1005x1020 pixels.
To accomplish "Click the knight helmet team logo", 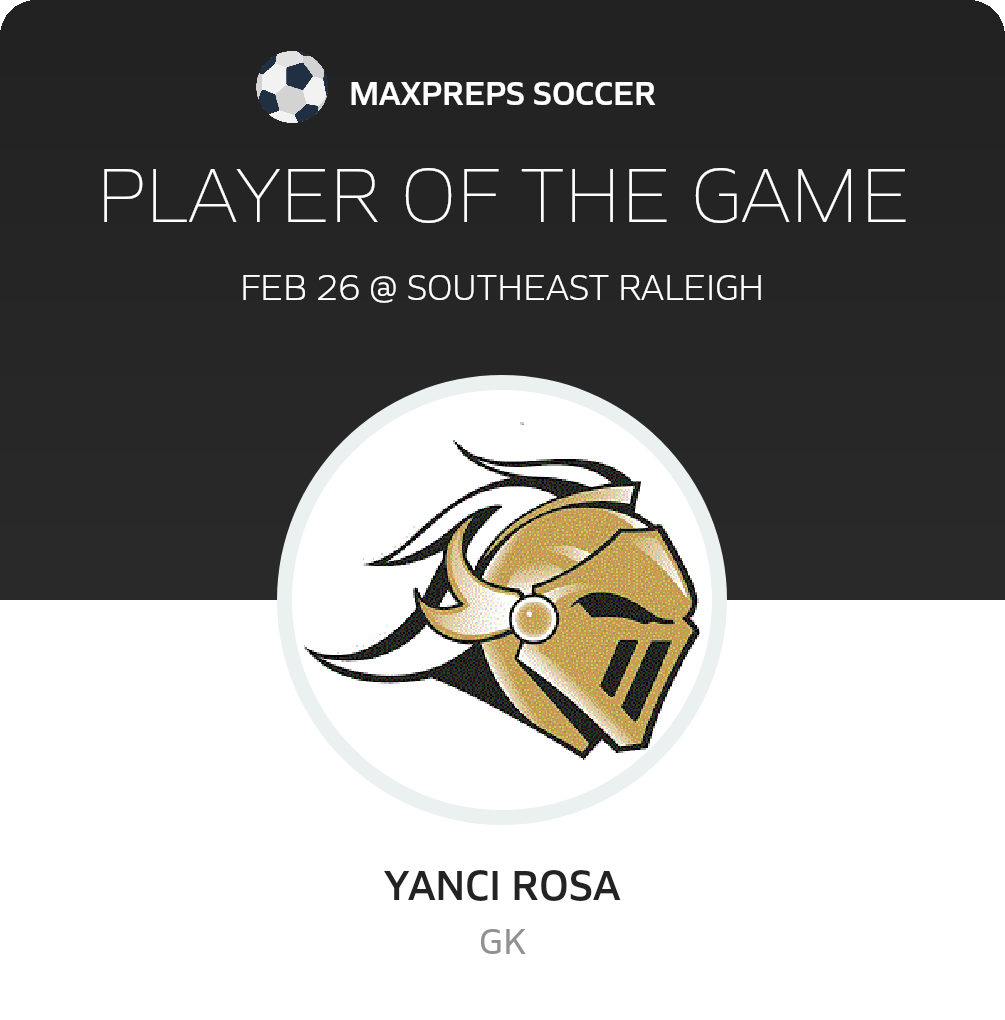I will 502,599.
